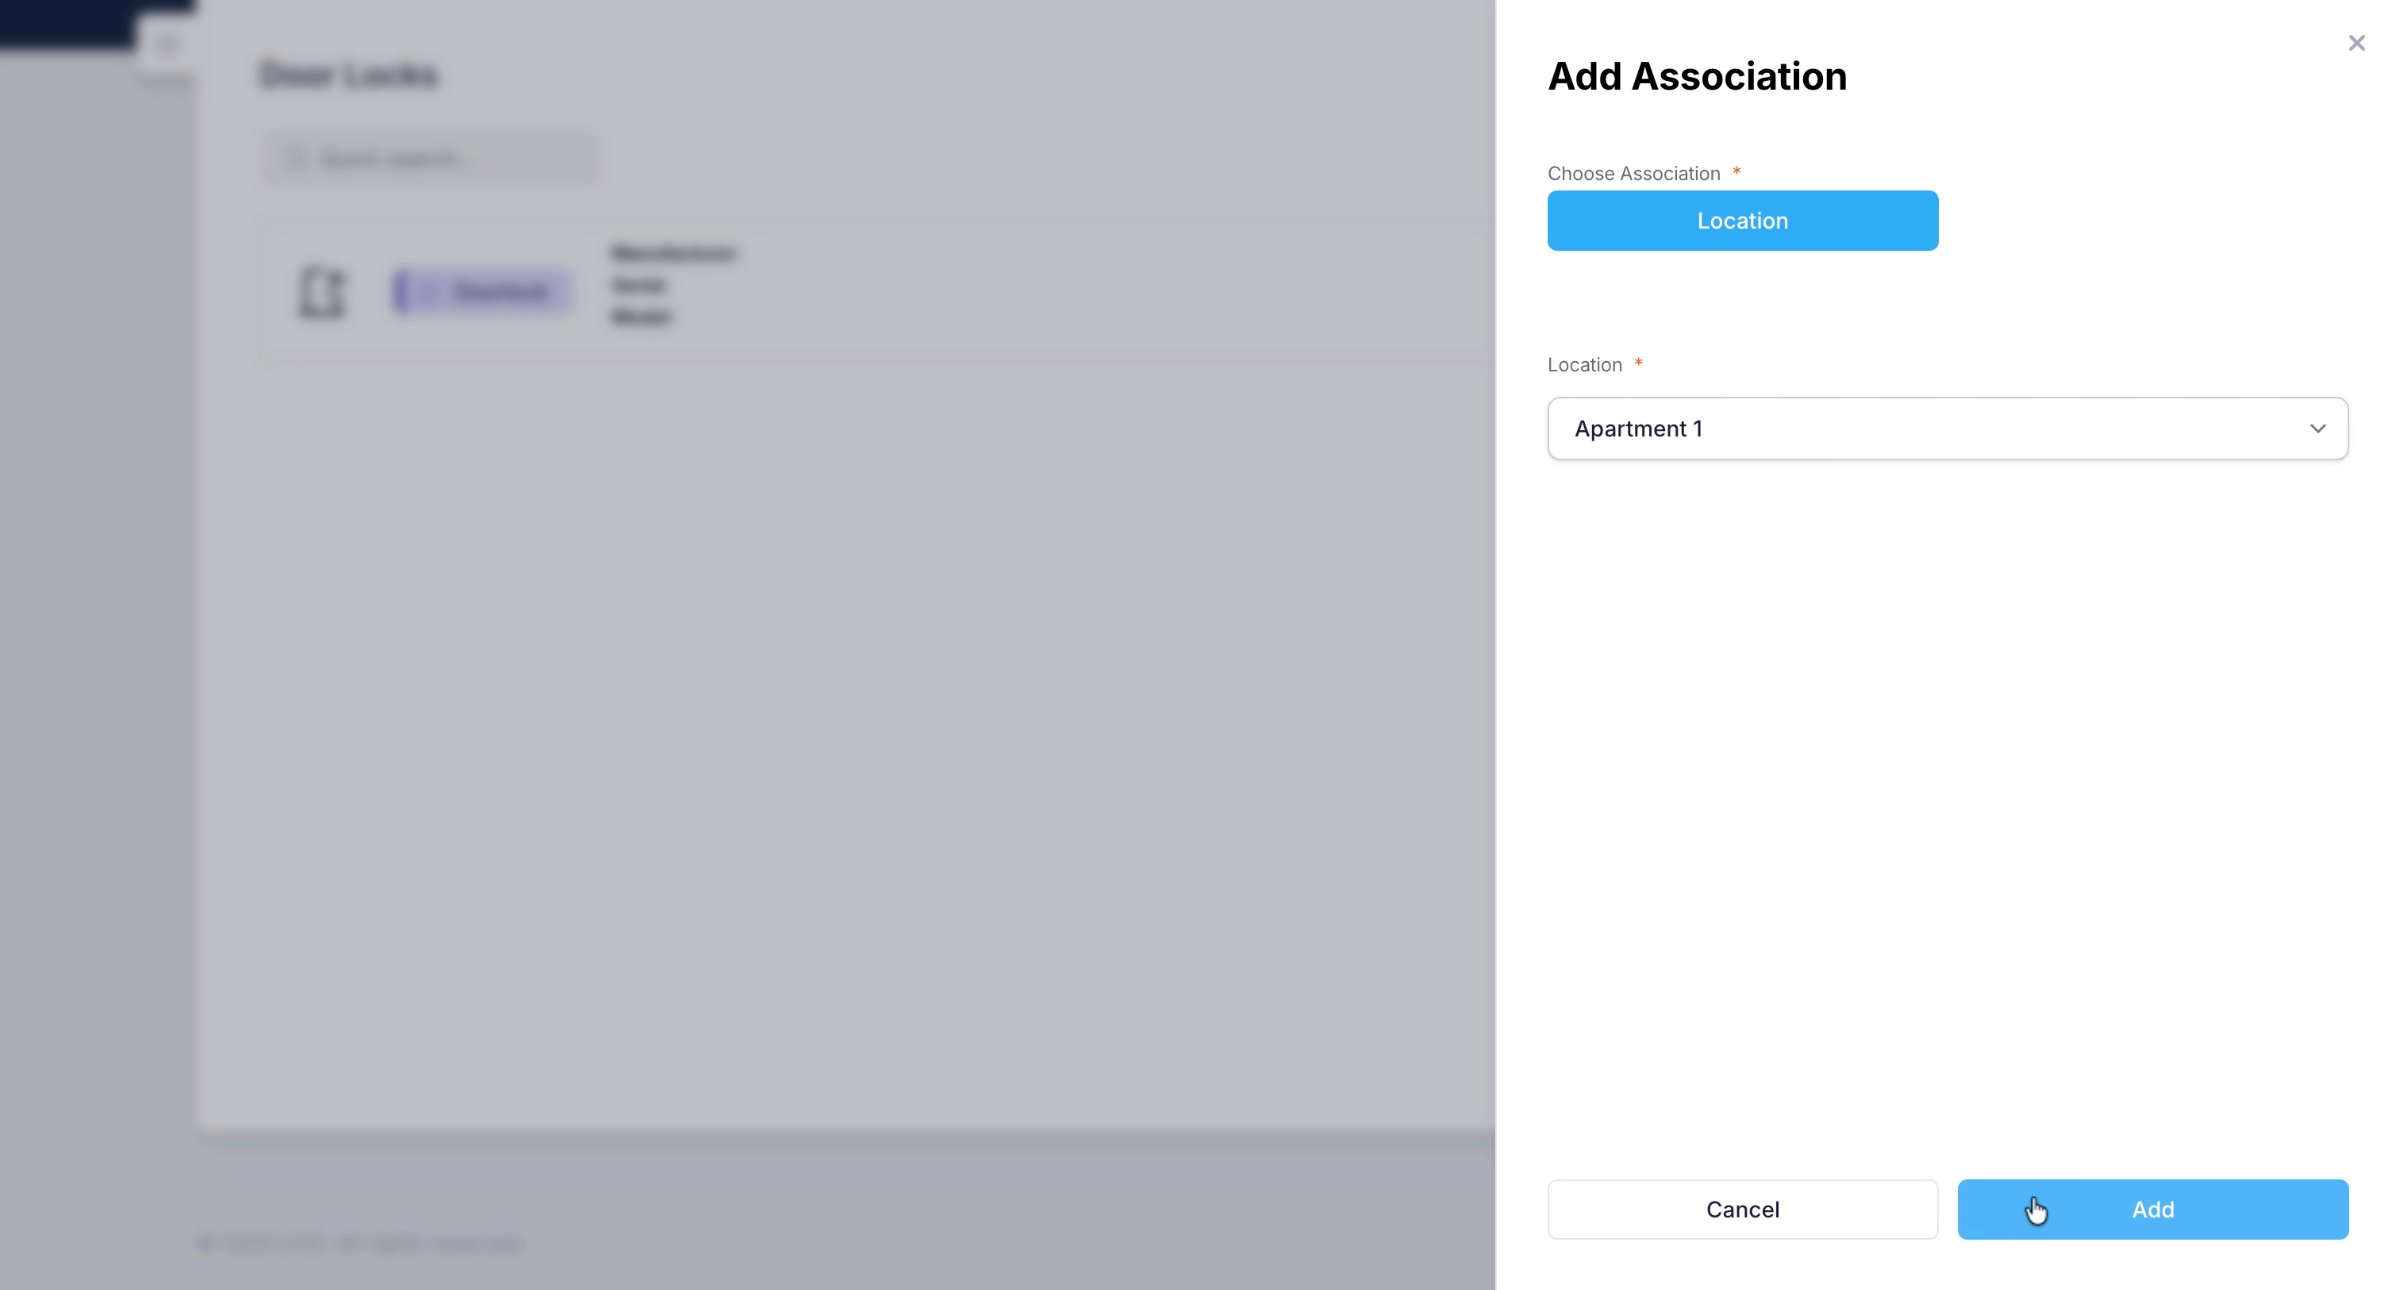Click the Choose Association field label
2400x1290 pixels.
tap(1633, 173)
